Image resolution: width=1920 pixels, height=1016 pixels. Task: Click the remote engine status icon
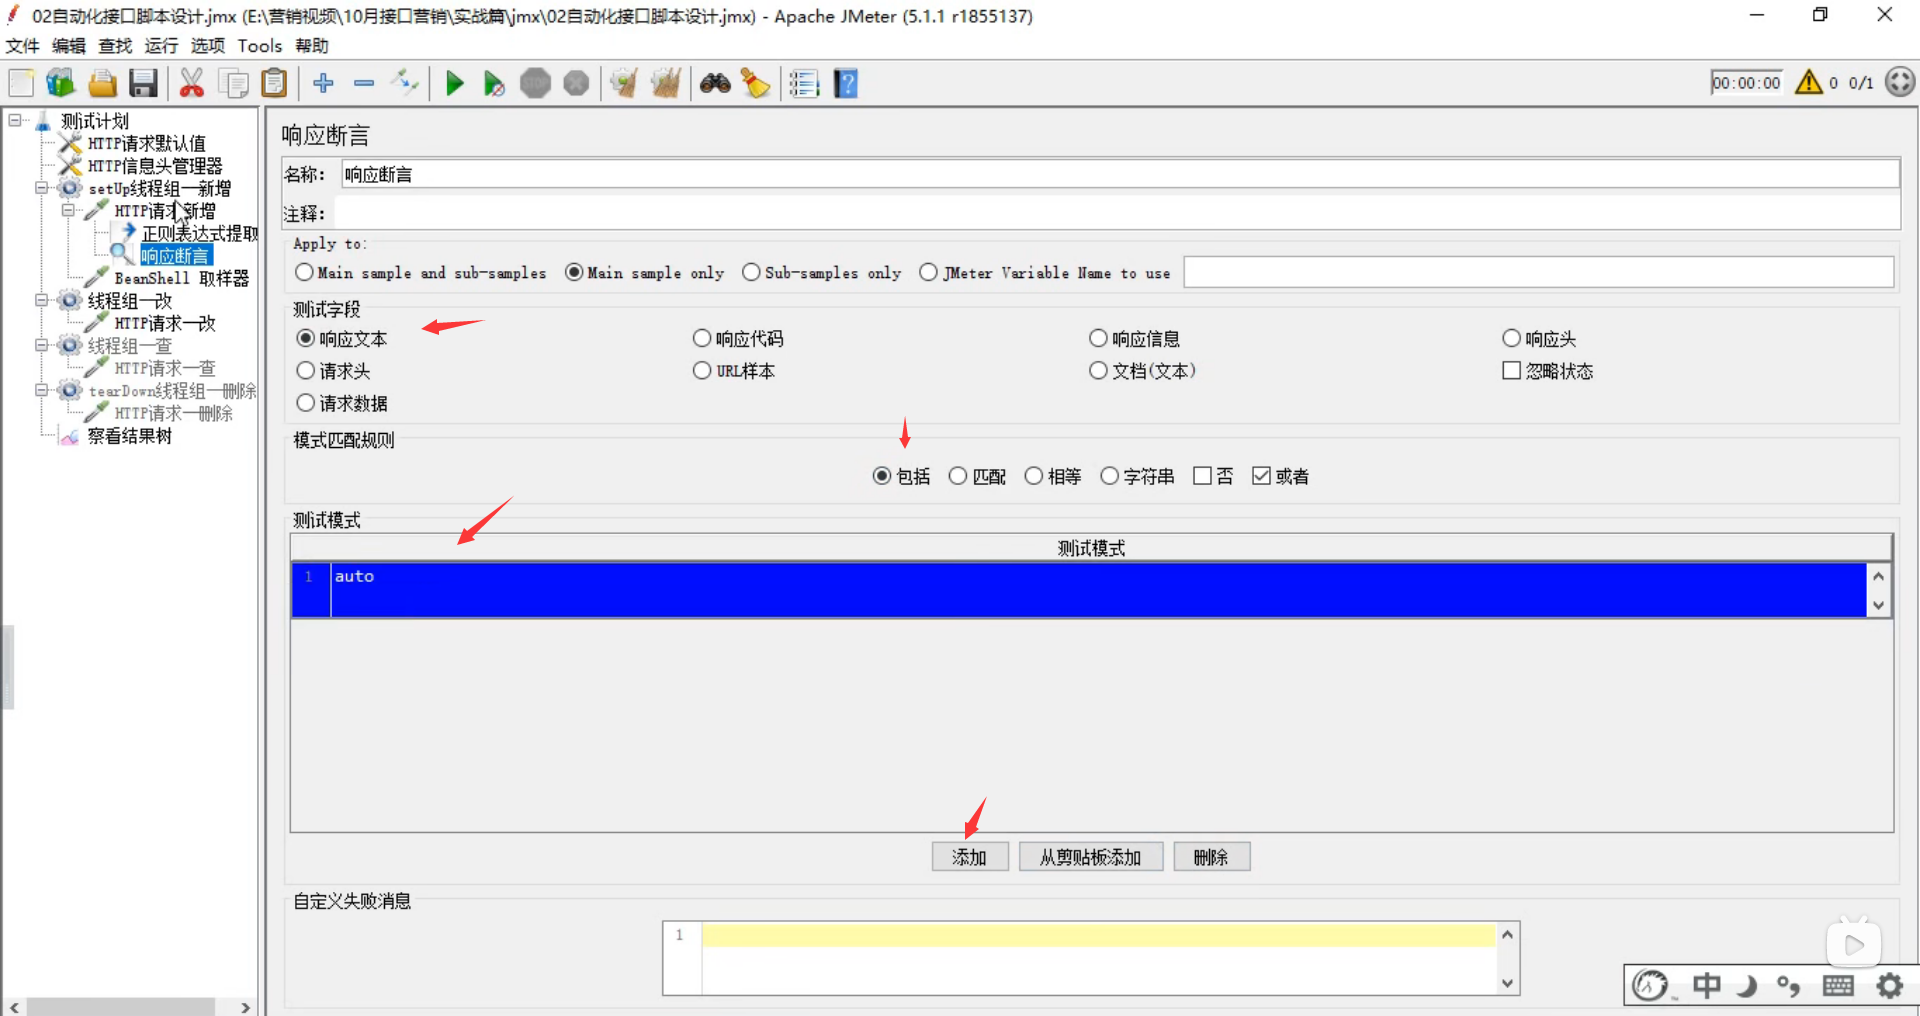tap(1900, 82)
